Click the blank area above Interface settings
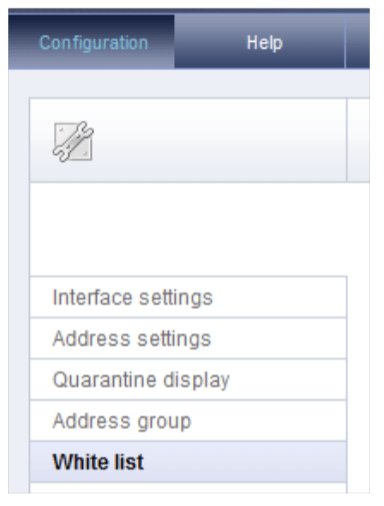Image resolution: width=384 pixels, height=506 pixels. click(188, 229)
